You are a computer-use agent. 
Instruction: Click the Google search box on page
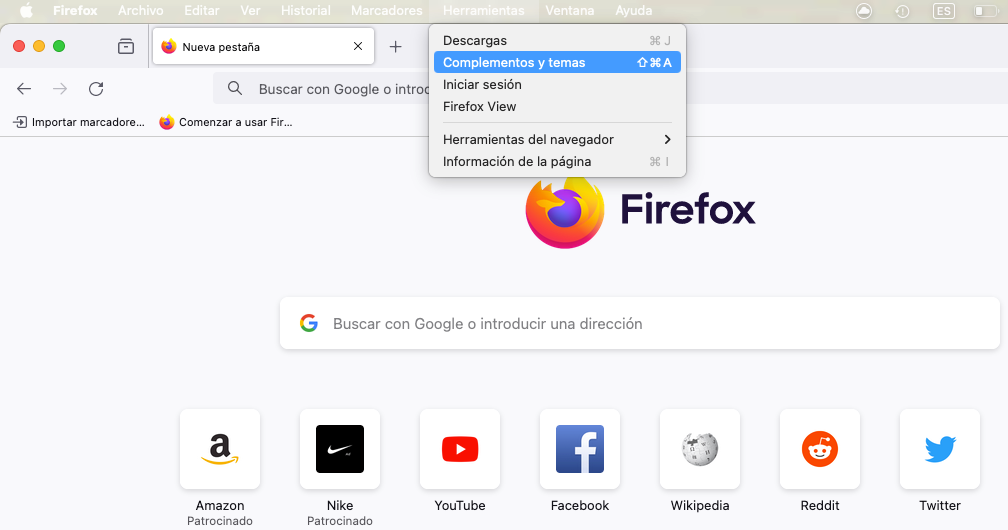coord(640,324)
